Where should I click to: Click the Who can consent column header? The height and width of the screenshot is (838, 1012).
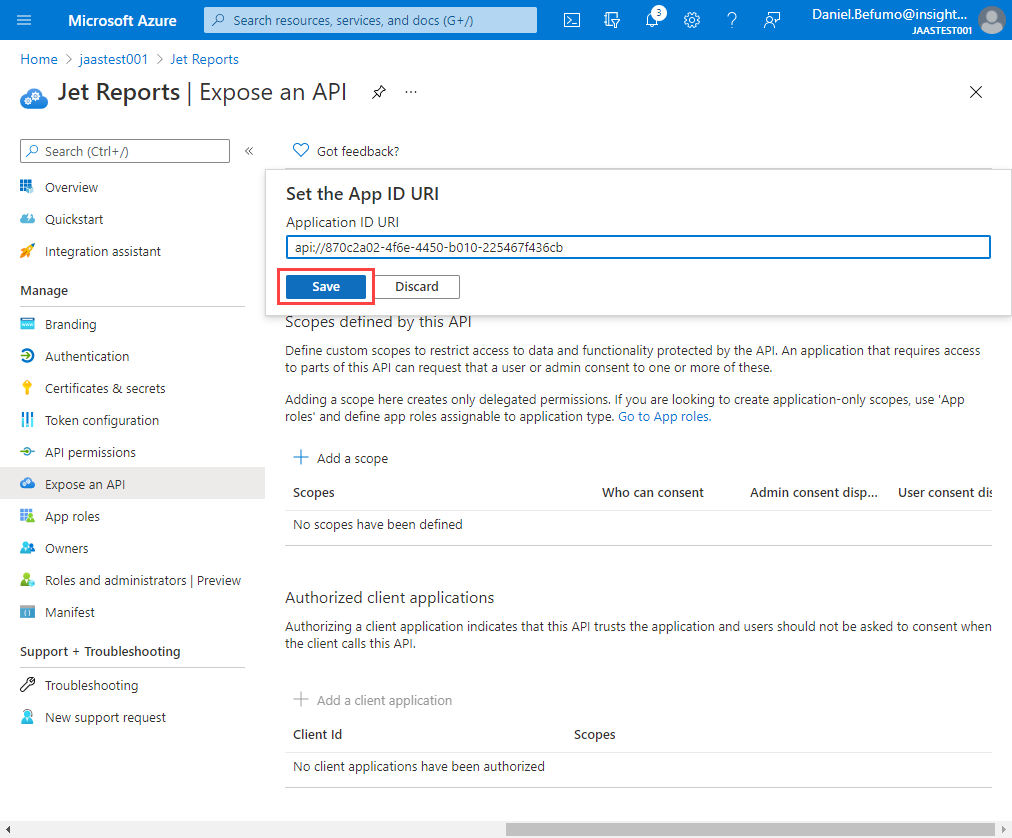coord(653,493)
